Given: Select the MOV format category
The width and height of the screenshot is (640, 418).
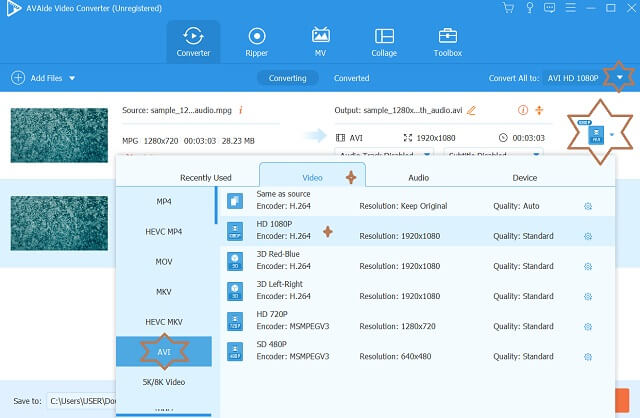Looking at the screenshot, I should [165, 264].
